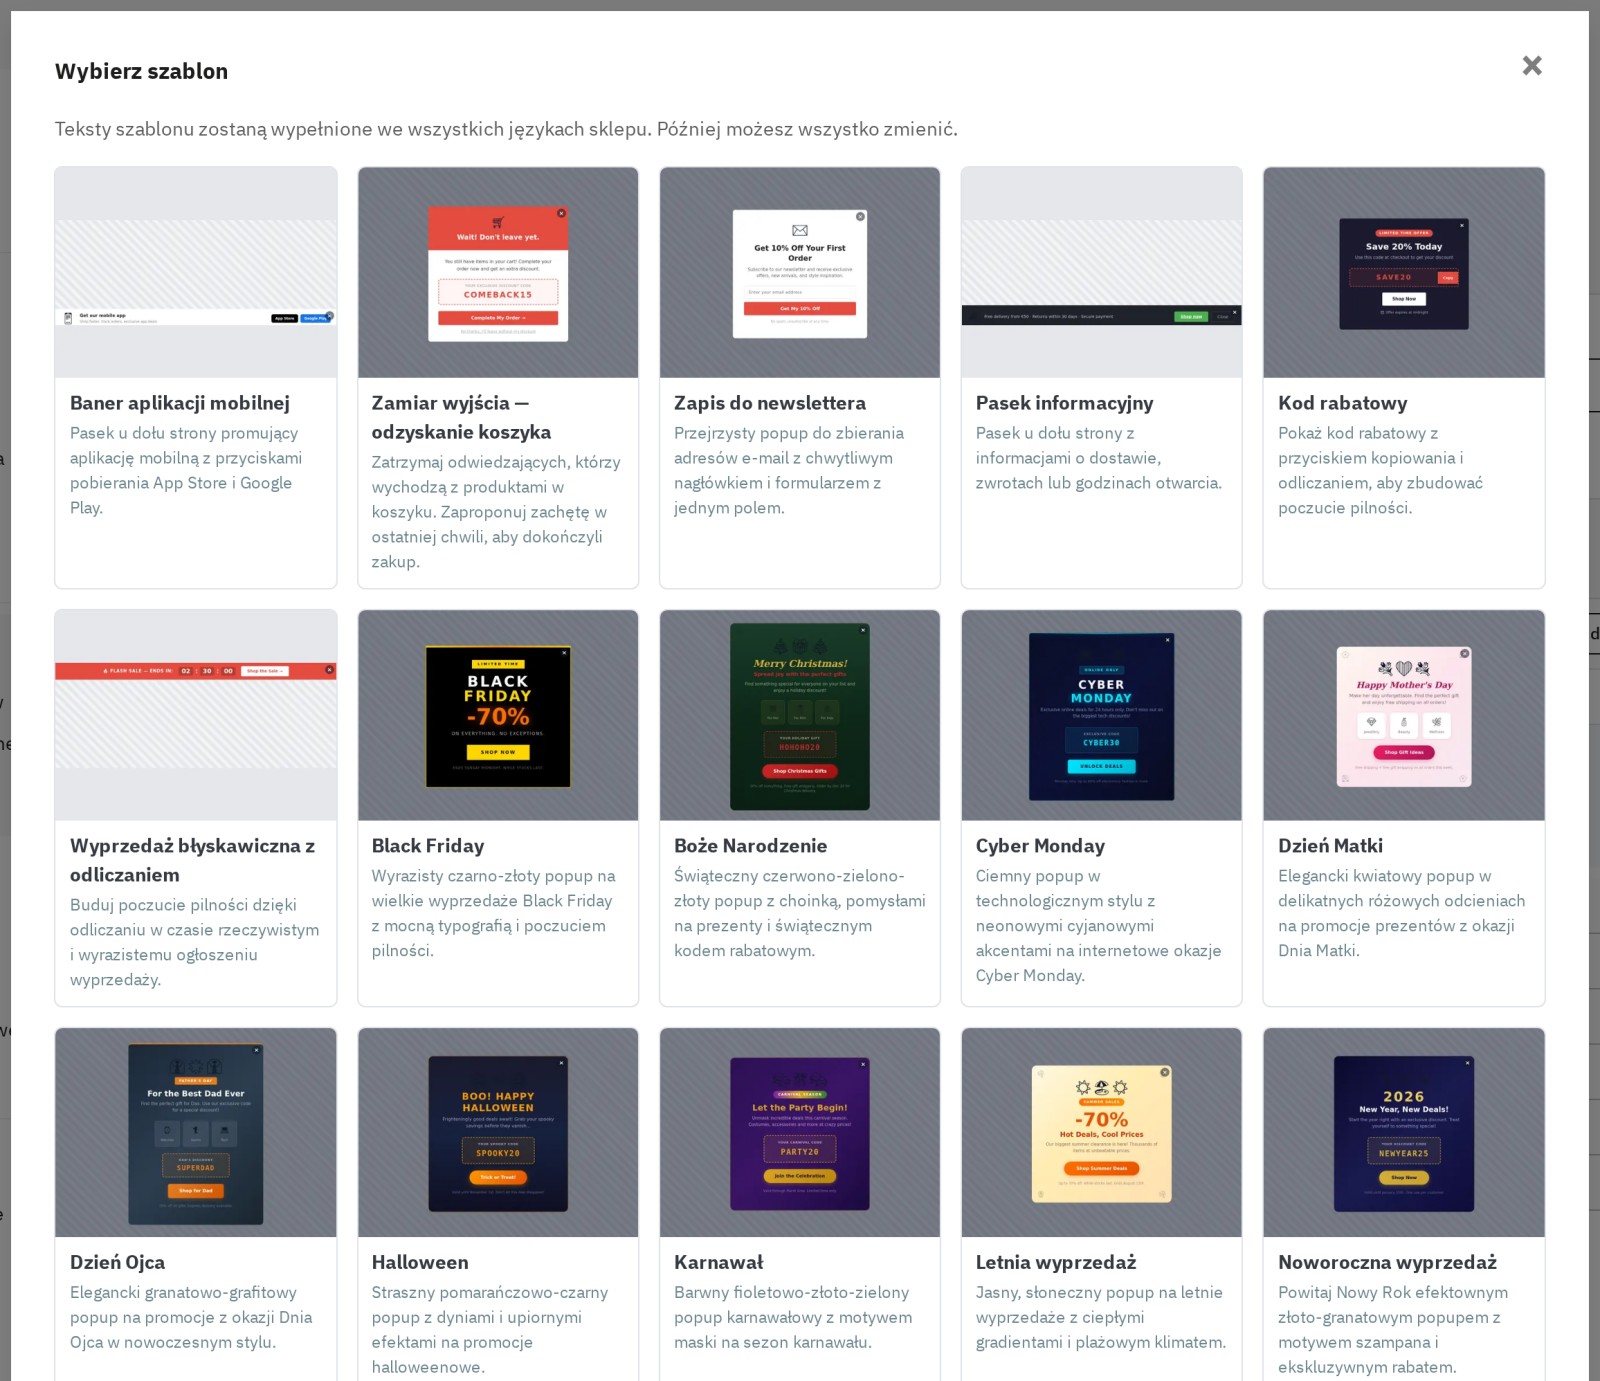Click the Zamiar wyjścia — odzyskanie koszyka heading
Screen dimensions: 1600x1381
(x=461, y=417)
